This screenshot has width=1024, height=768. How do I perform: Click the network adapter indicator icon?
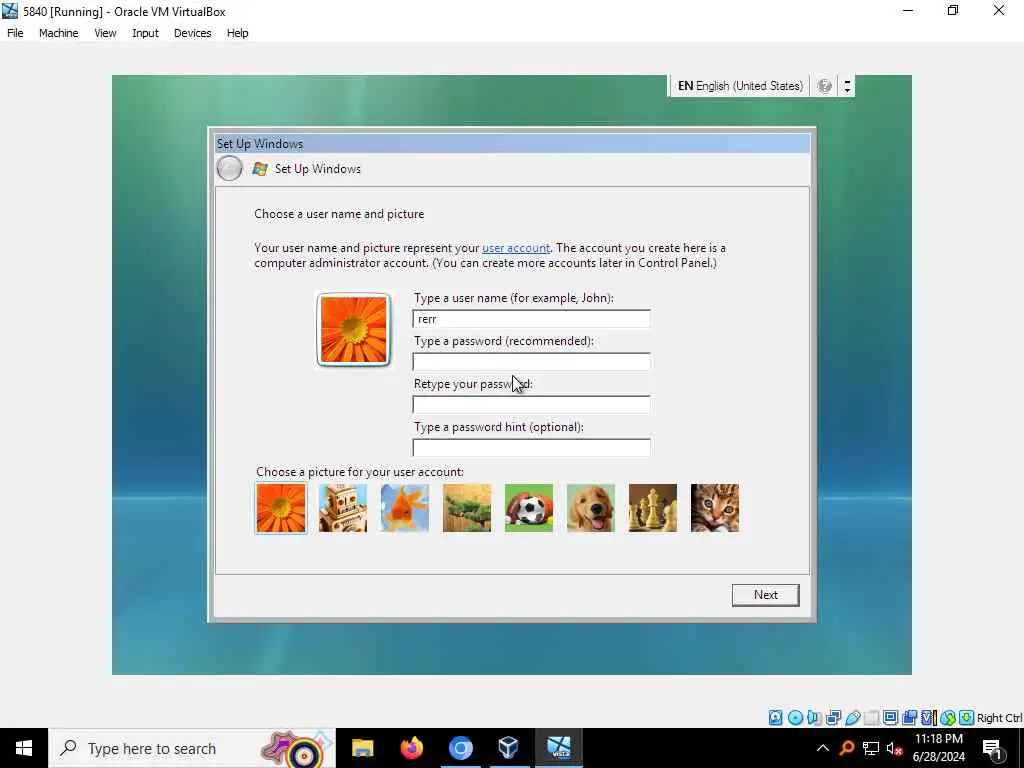click(833, 718)
